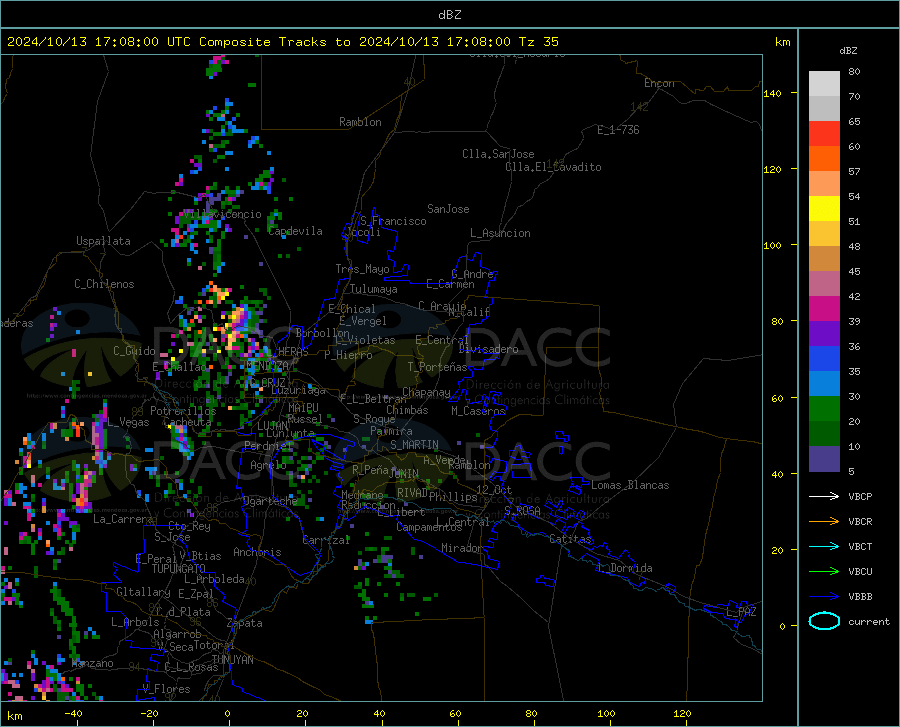Click the cyan 'current' ellipse icon
The height and width of the screenshot is (727, 900).
[x=824, y=621]
